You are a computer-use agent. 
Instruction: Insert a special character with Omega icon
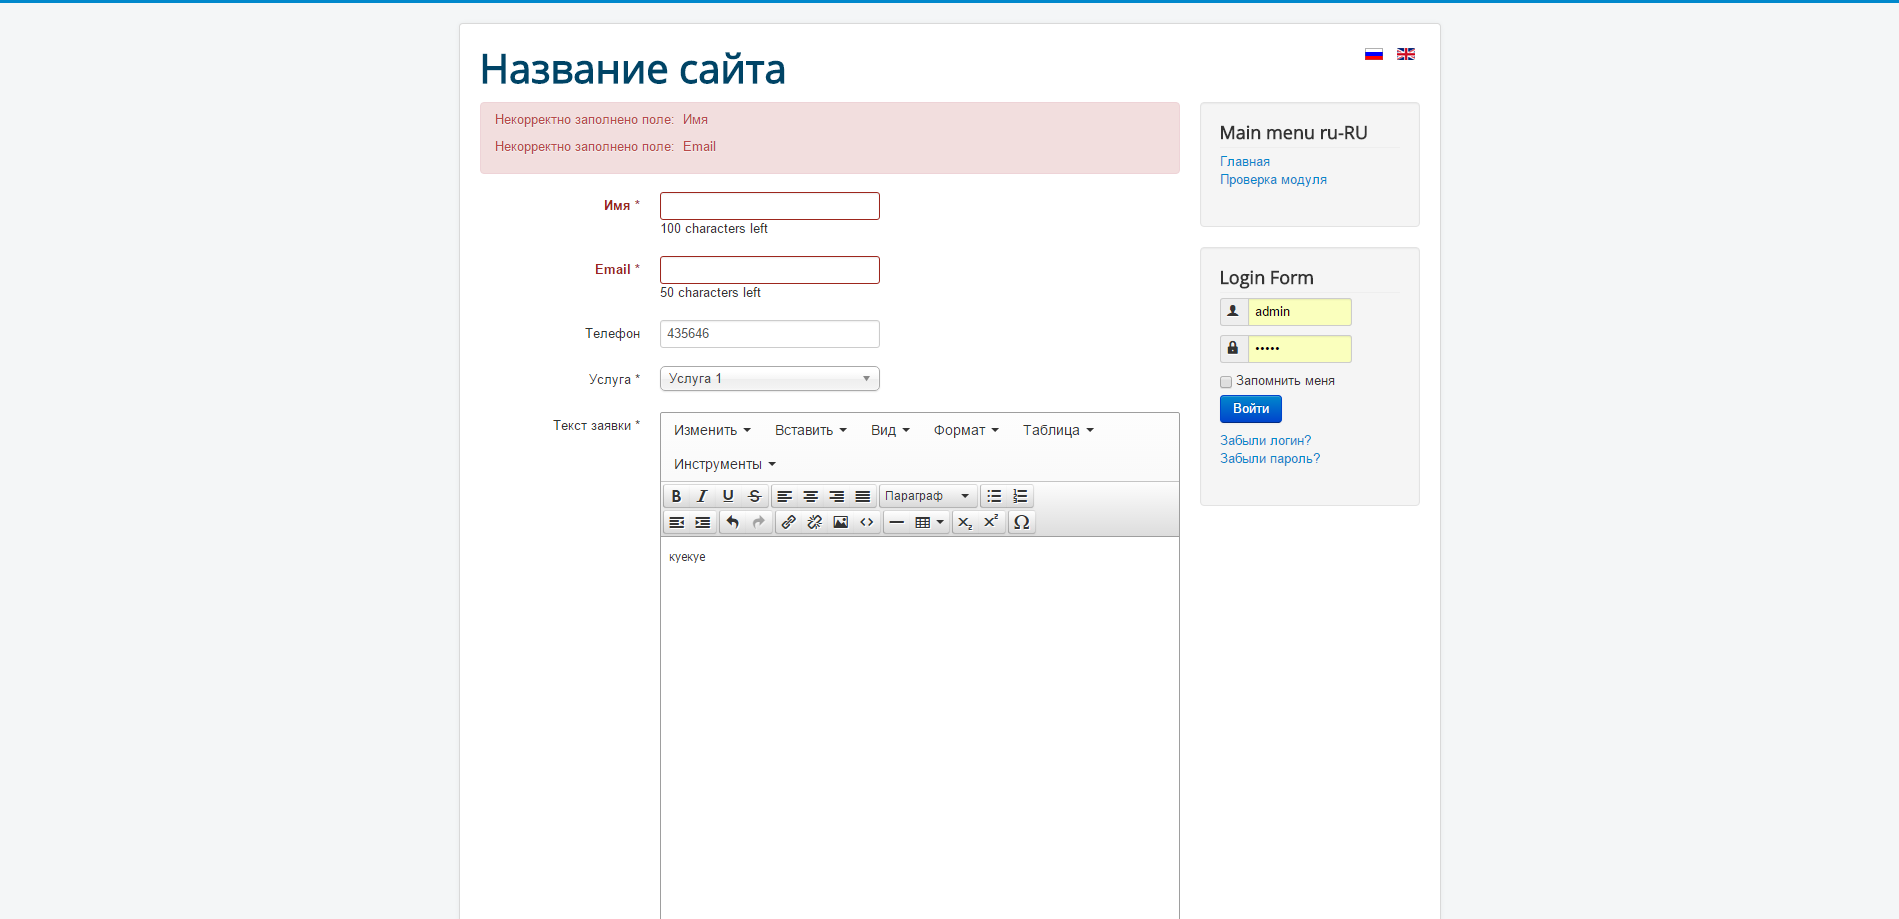(x=1021, y=522)
